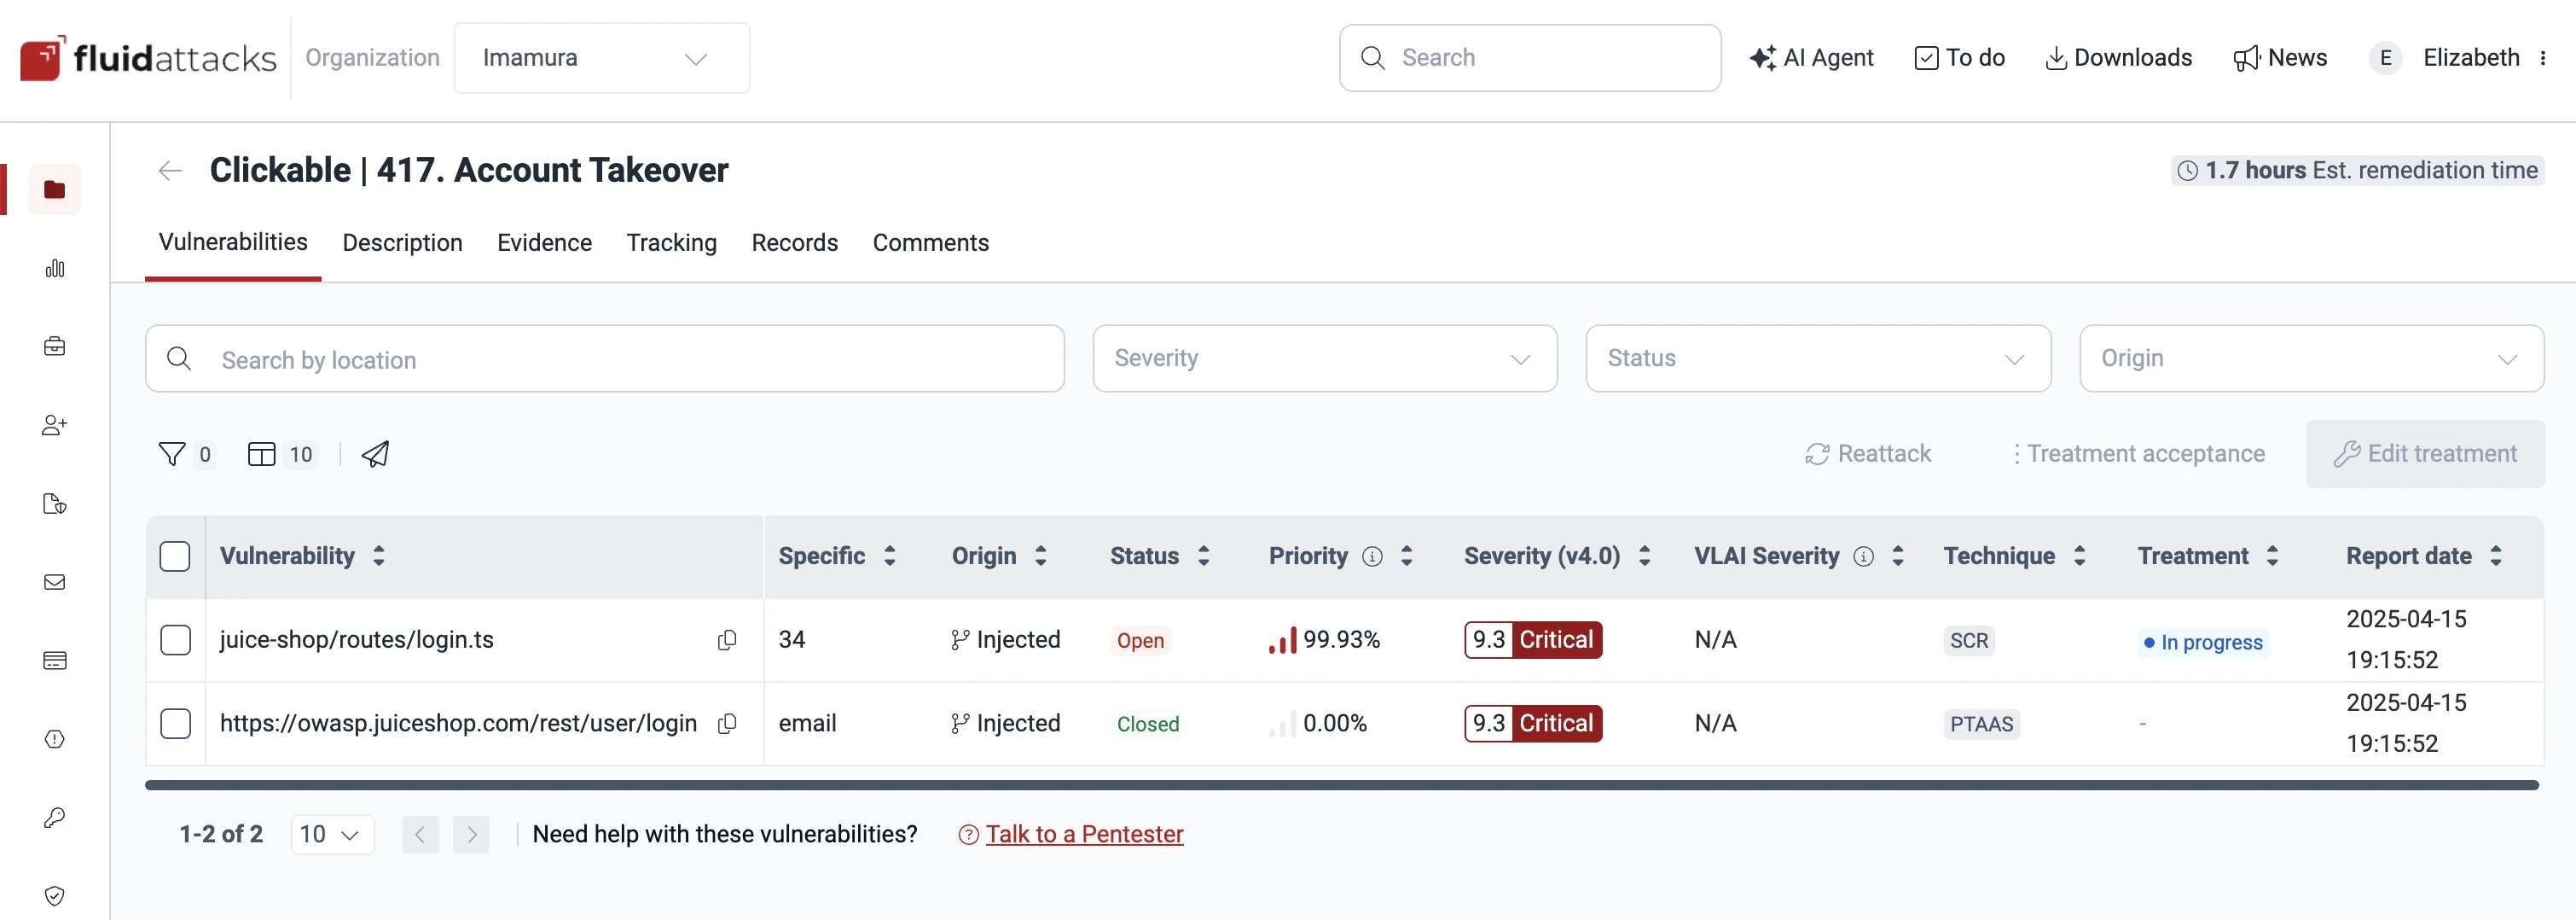This screenshot has height=920, width=2576.
Task: Open the Severity filter dropdown
Action: pyautogui.click(x=1325, y=358)
